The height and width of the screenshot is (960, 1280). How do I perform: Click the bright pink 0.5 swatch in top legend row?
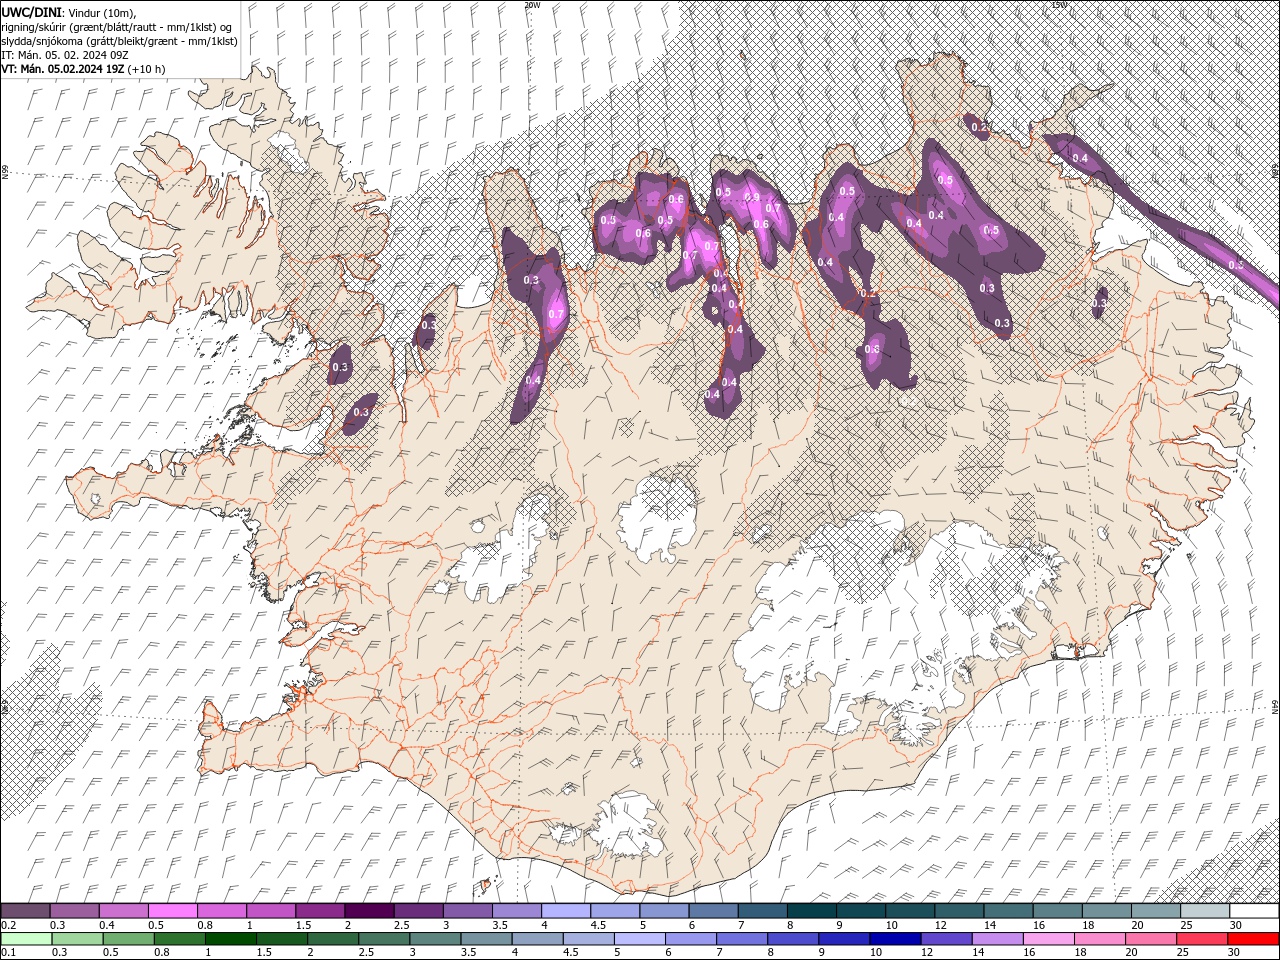(172, 911)
